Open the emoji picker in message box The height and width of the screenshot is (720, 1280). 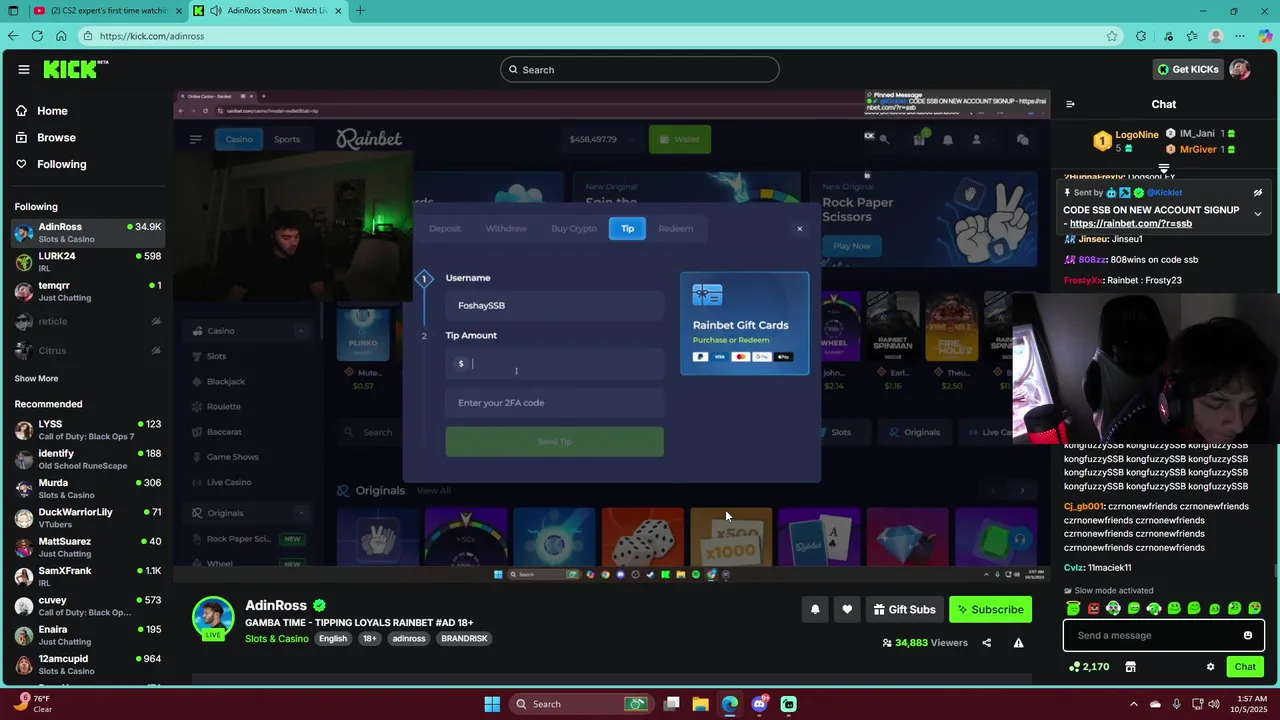tap(1247, 635)
